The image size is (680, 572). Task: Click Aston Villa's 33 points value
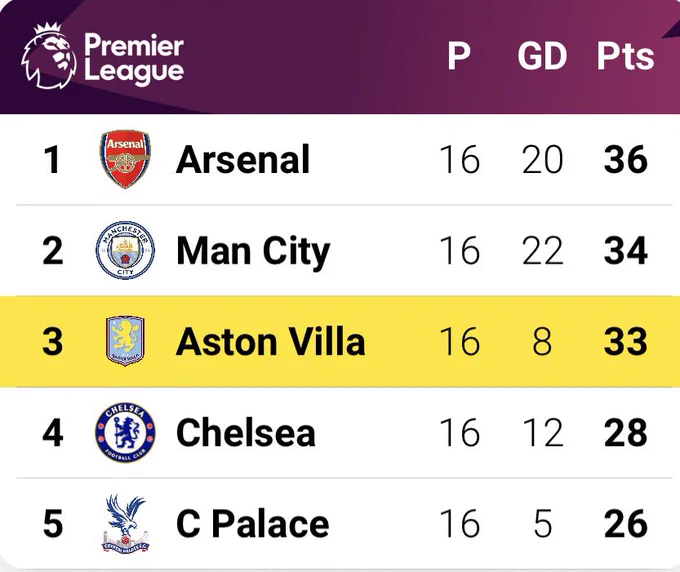[626, 342]
